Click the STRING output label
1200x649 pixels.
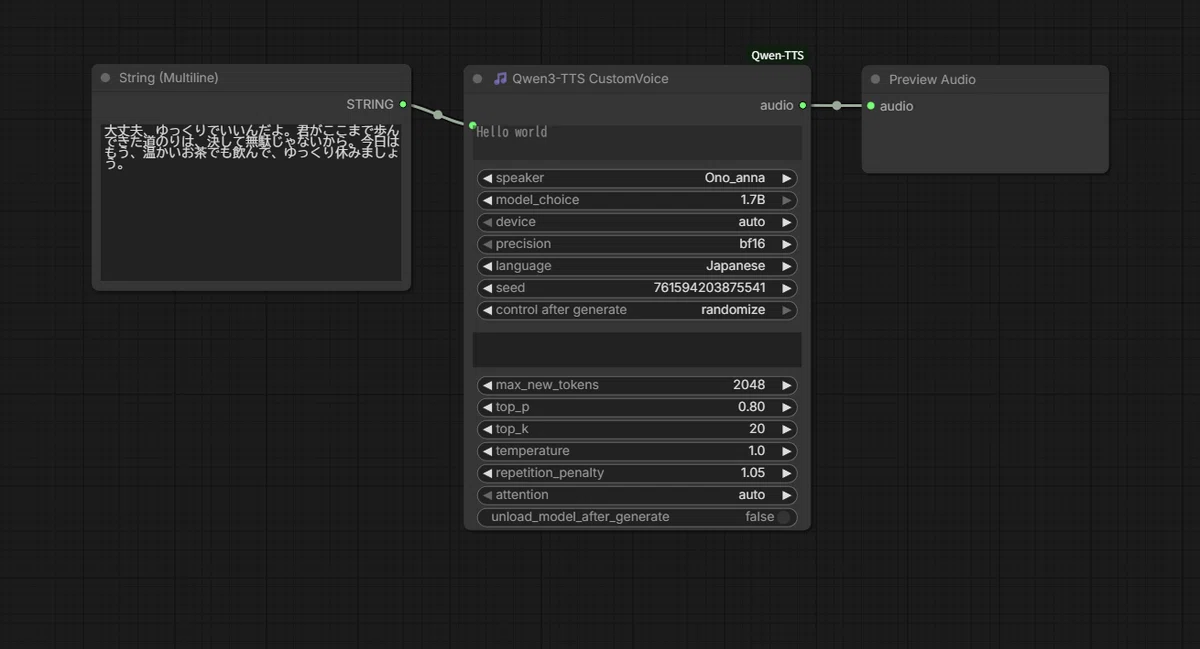click(370, 104)
